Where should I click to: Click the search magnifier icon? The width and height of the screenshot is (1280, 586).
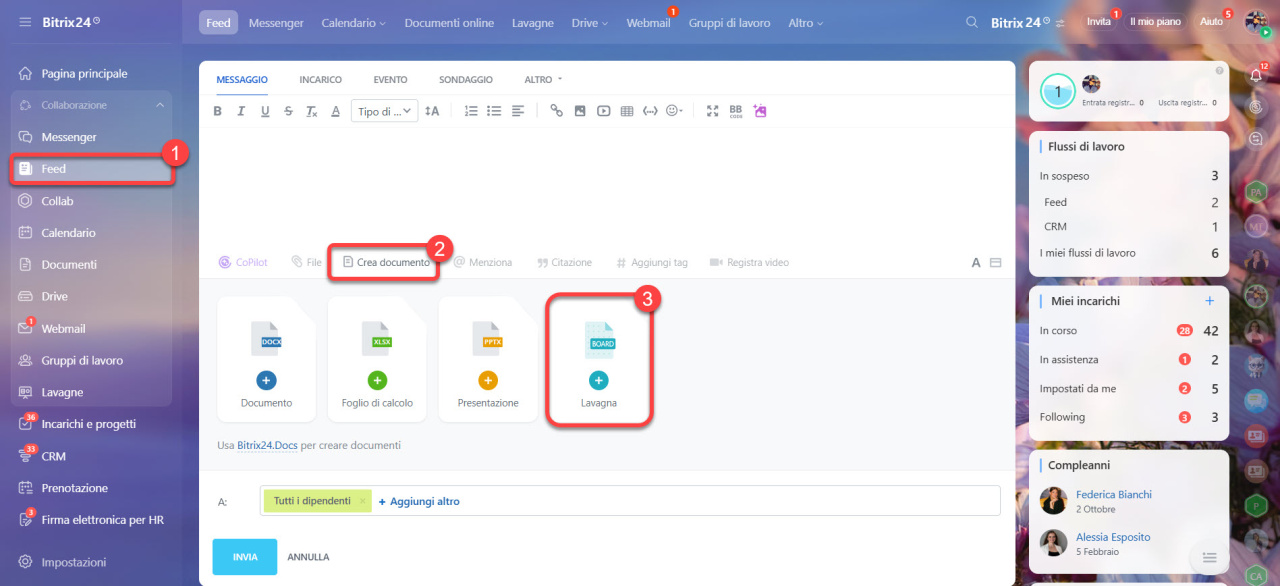pyautogui.click(x=972, y=22)
